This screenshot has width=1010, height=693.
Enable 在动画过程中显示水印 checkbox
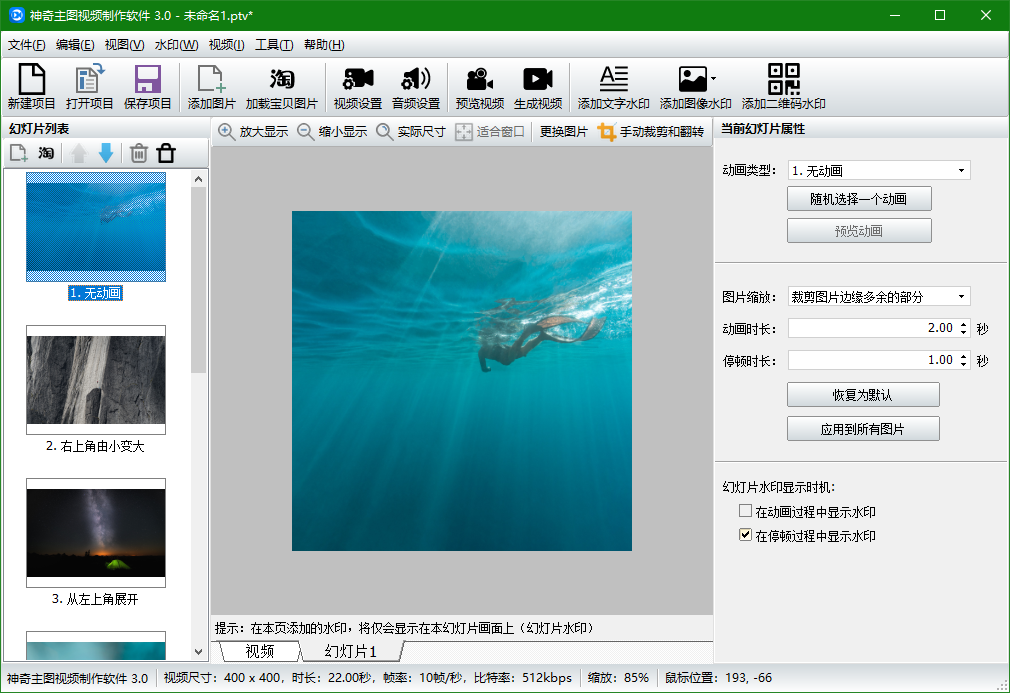click(745, 511)
